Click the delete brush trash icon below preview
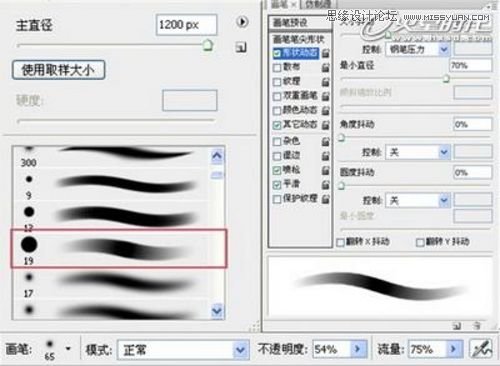The image size is (500, 366). coord(477,325)
